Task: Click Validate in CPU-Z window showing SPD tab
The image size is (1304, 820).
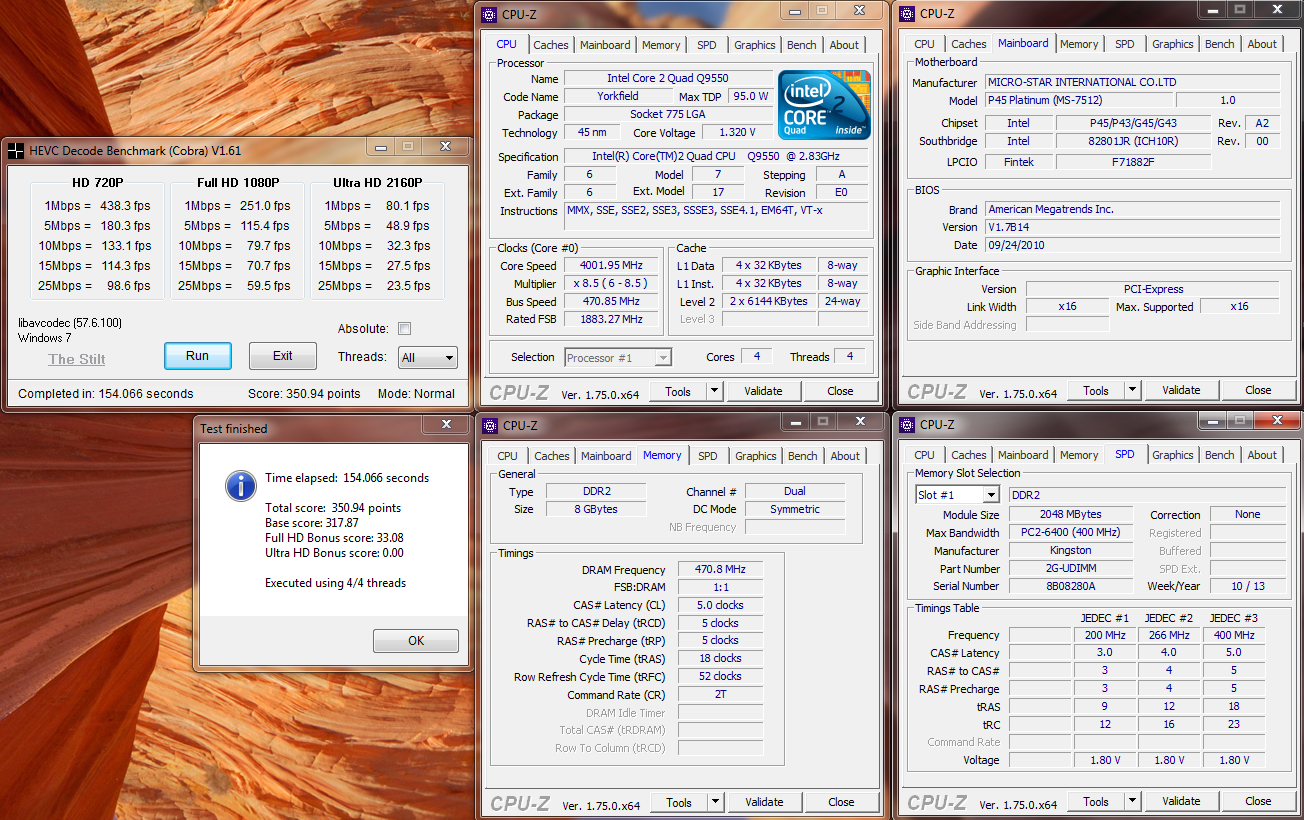Action: tap(1181, 801)
